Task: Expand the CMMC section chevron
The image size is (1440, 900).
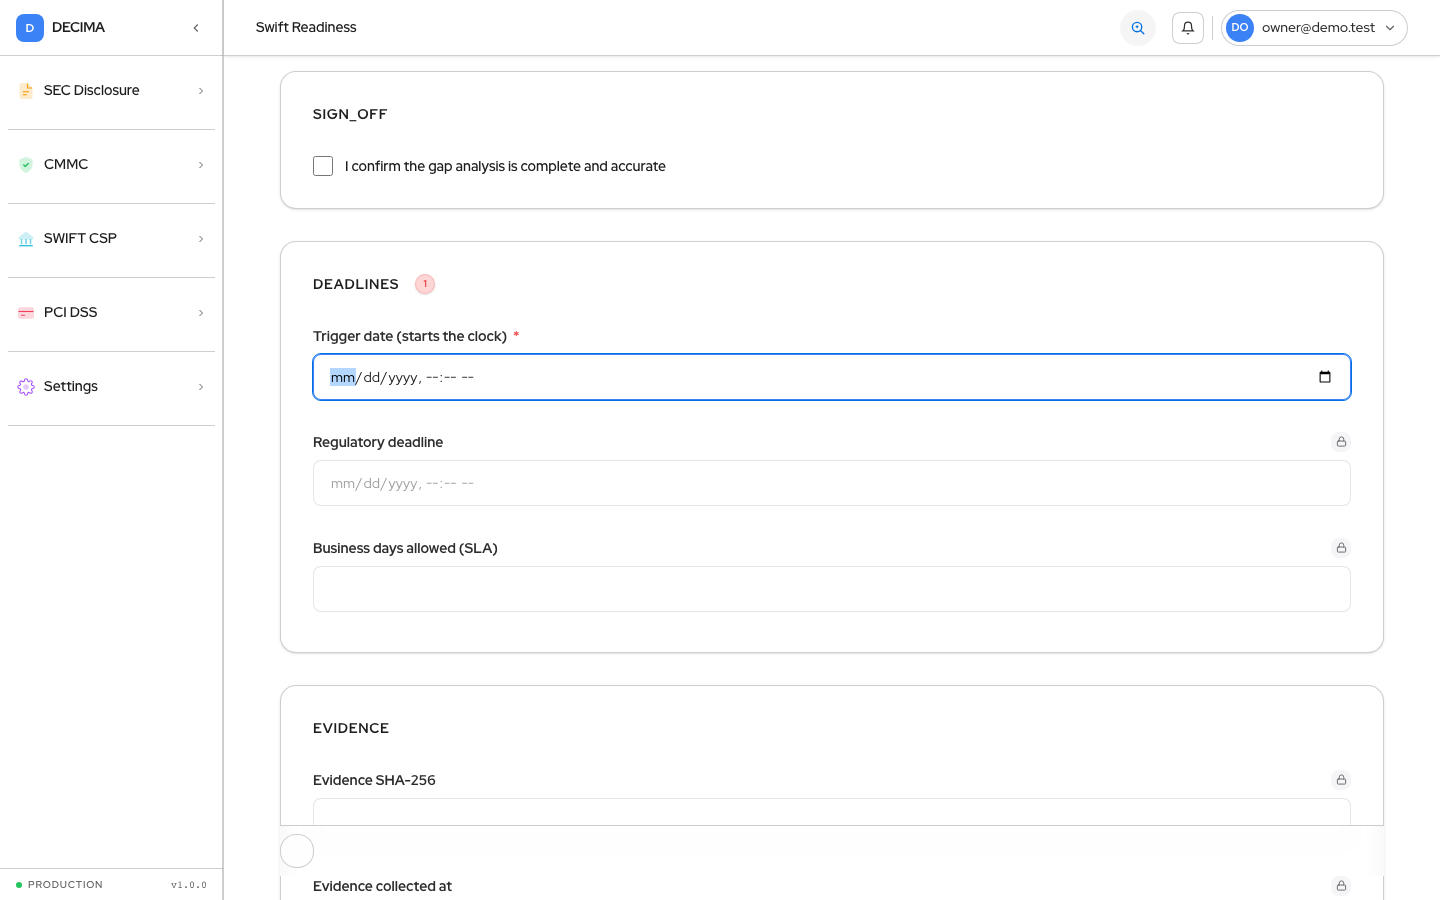Action: [x=201, y=165]
